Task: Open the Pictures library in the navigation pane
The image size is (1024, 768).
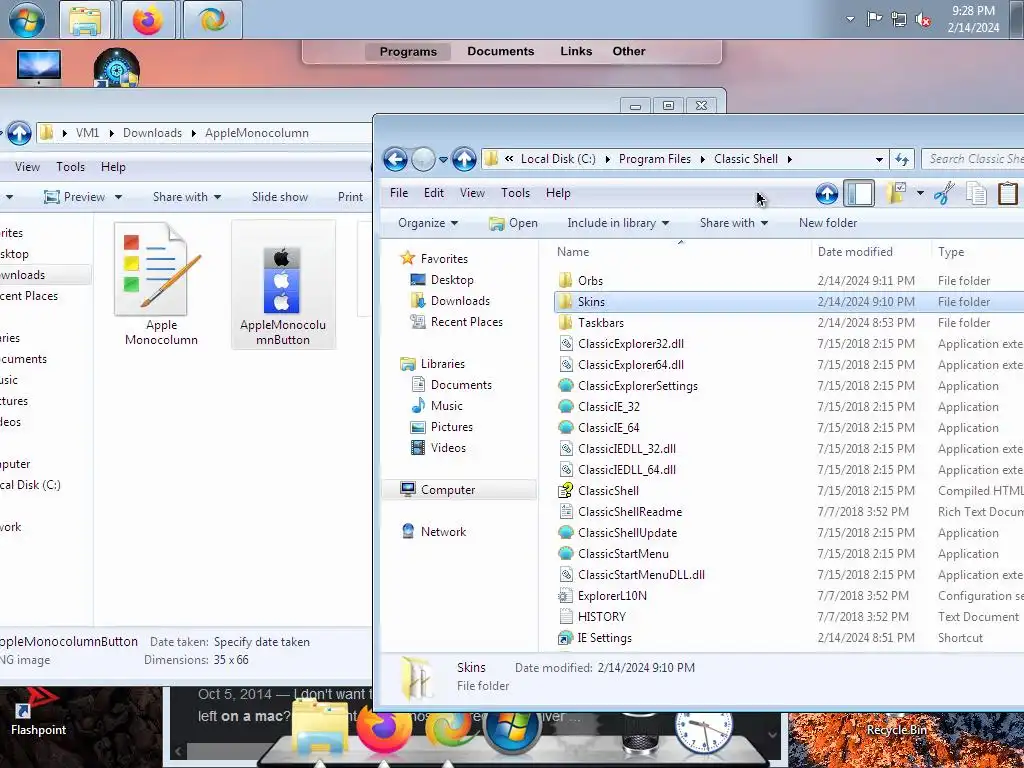Action: (451, 427)
